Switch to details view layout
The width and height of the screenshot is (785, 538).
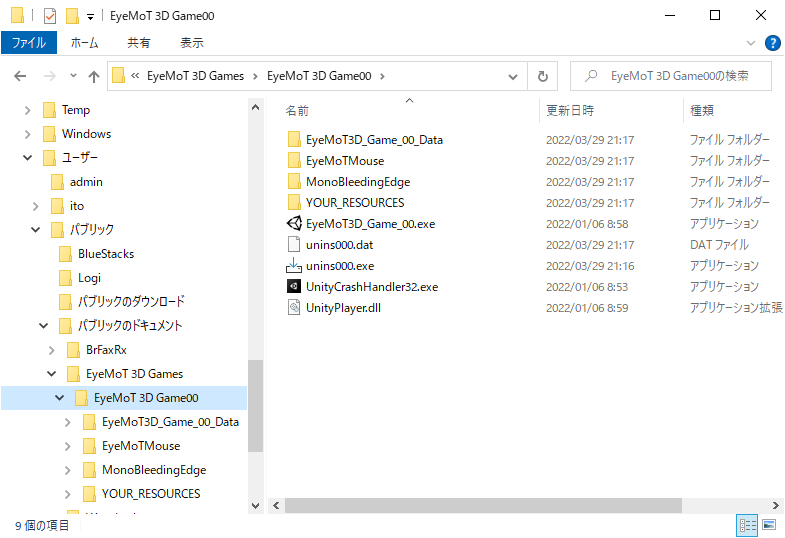(748, 525)
